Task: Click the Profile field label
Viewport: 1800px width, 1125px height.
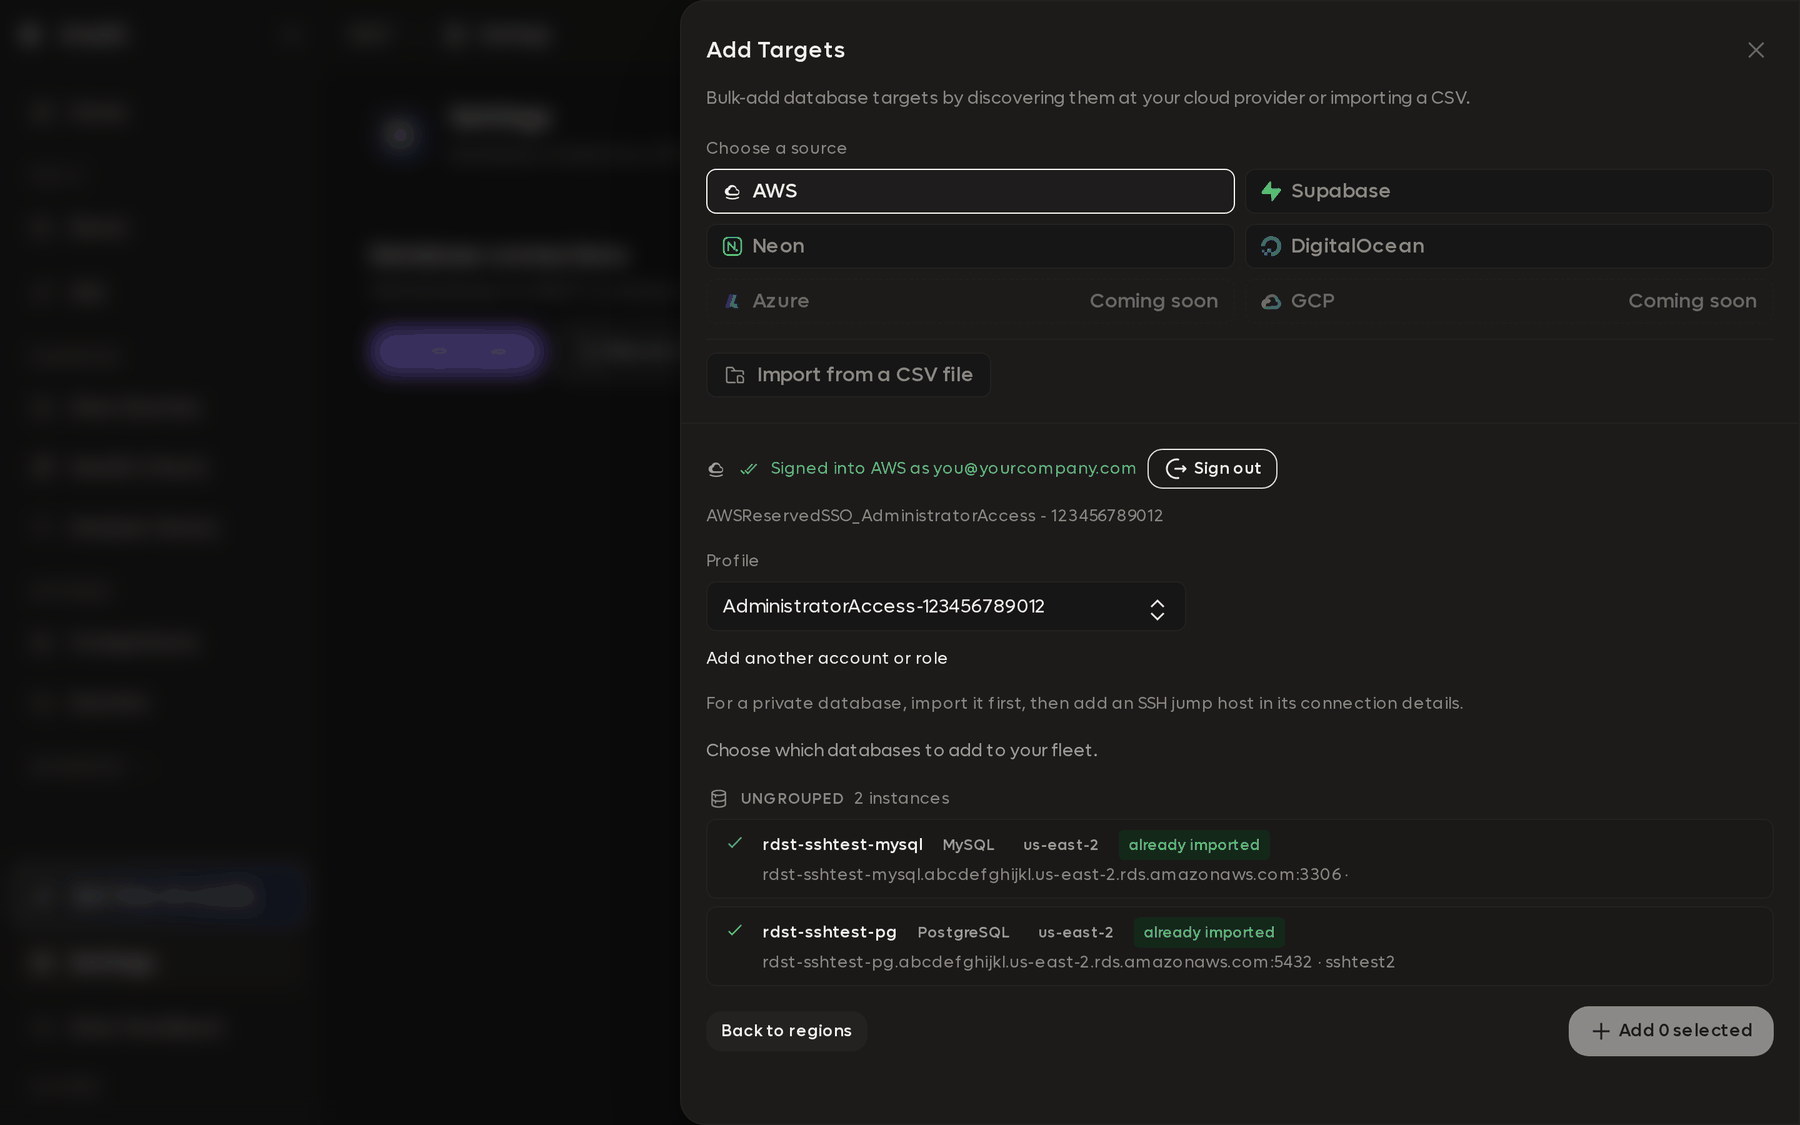Action: 732,561
